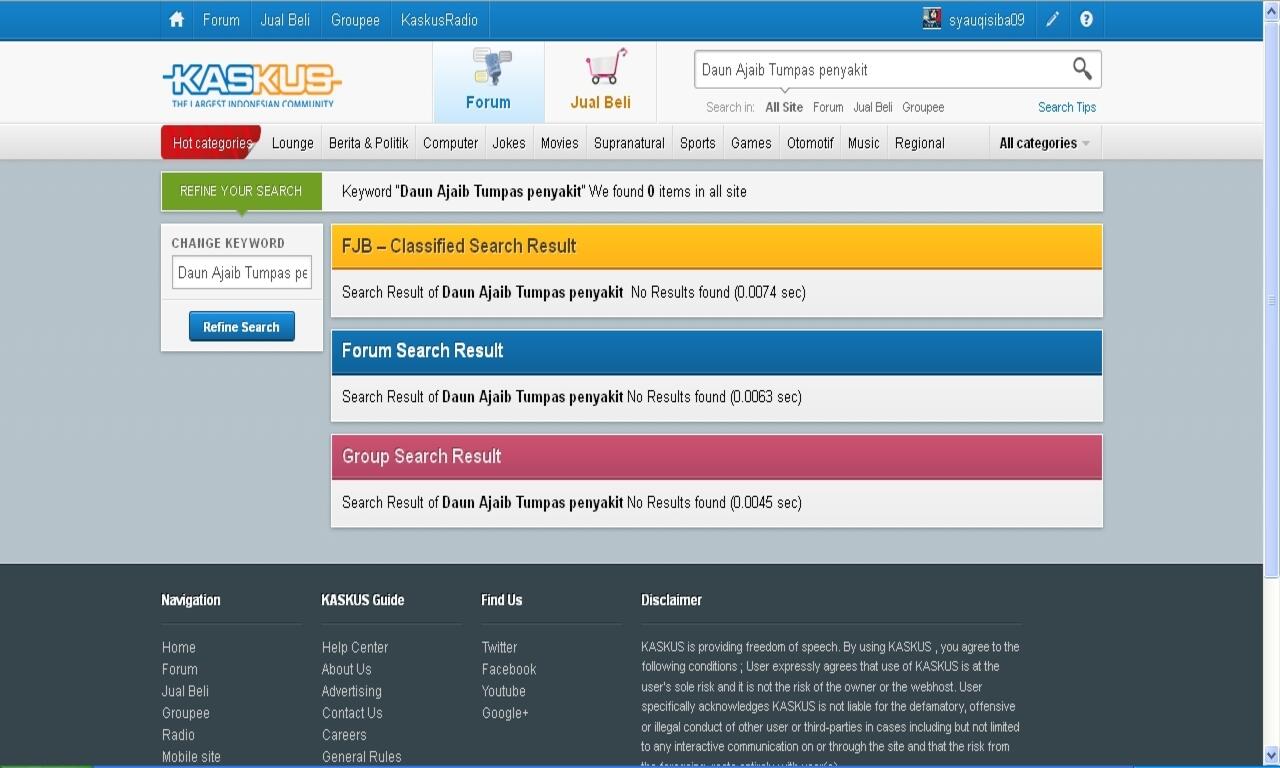The image size is (1280, 768).
Task: Open Home link in footer Navigation
Action: pos(179,647)
